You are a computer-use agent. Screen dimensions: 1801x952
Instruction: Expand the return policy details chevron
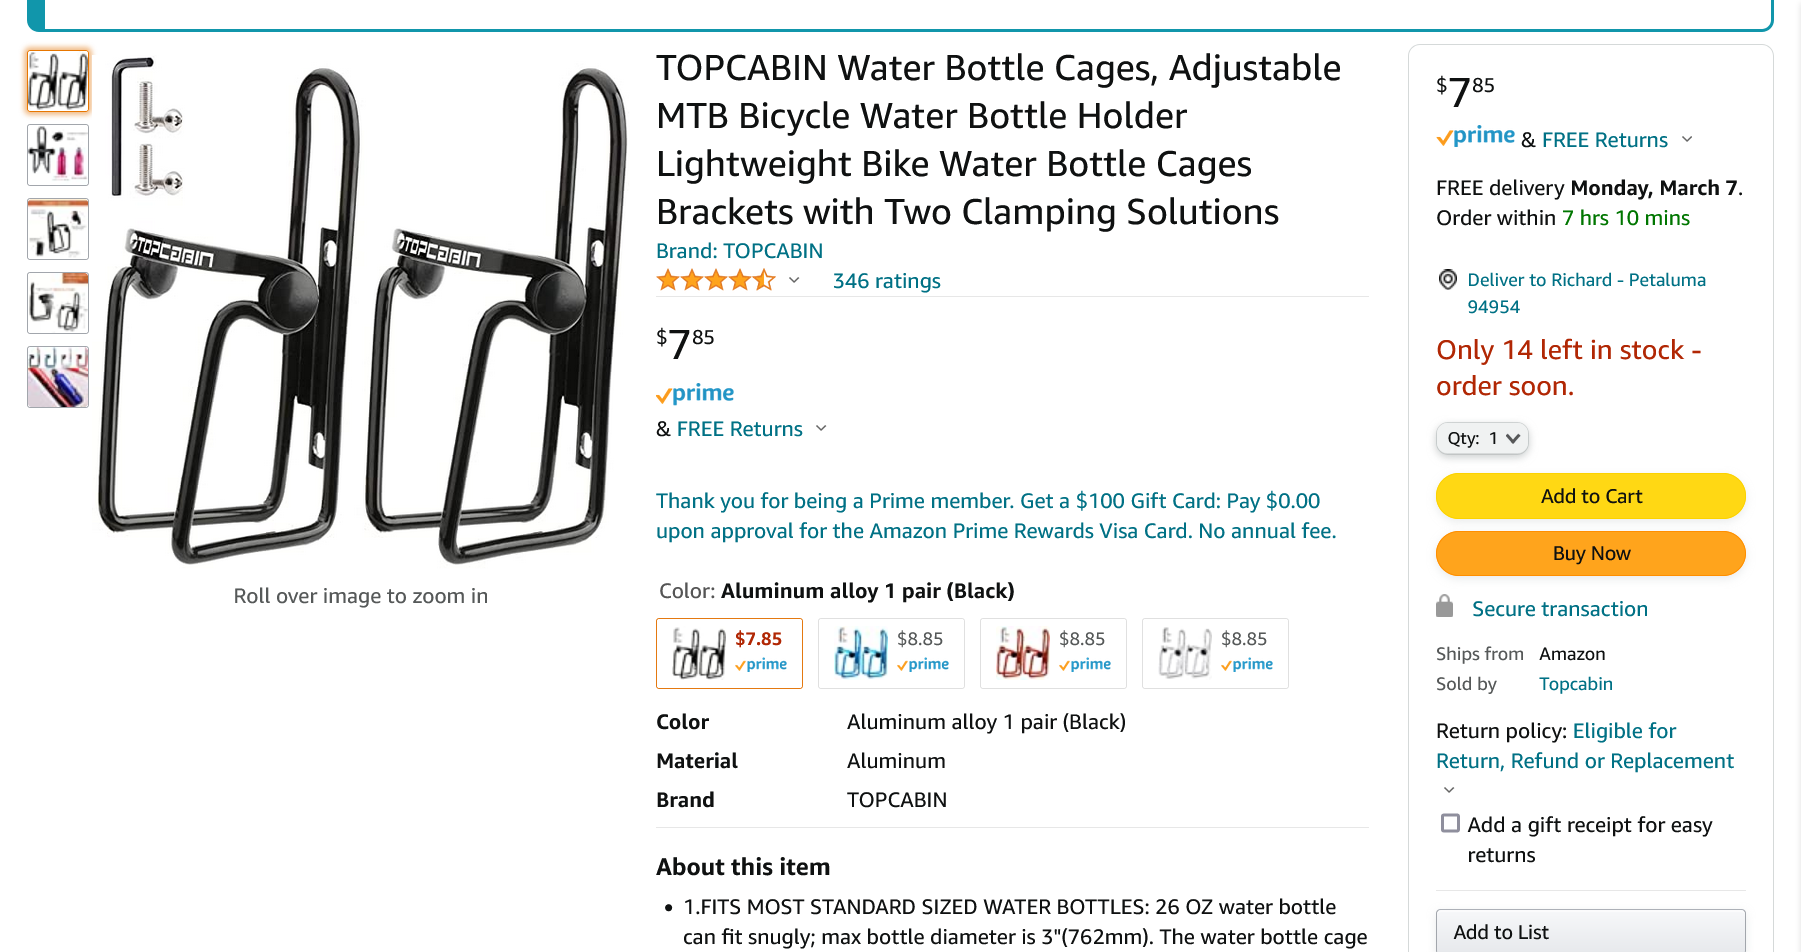tap(1449, 790)
